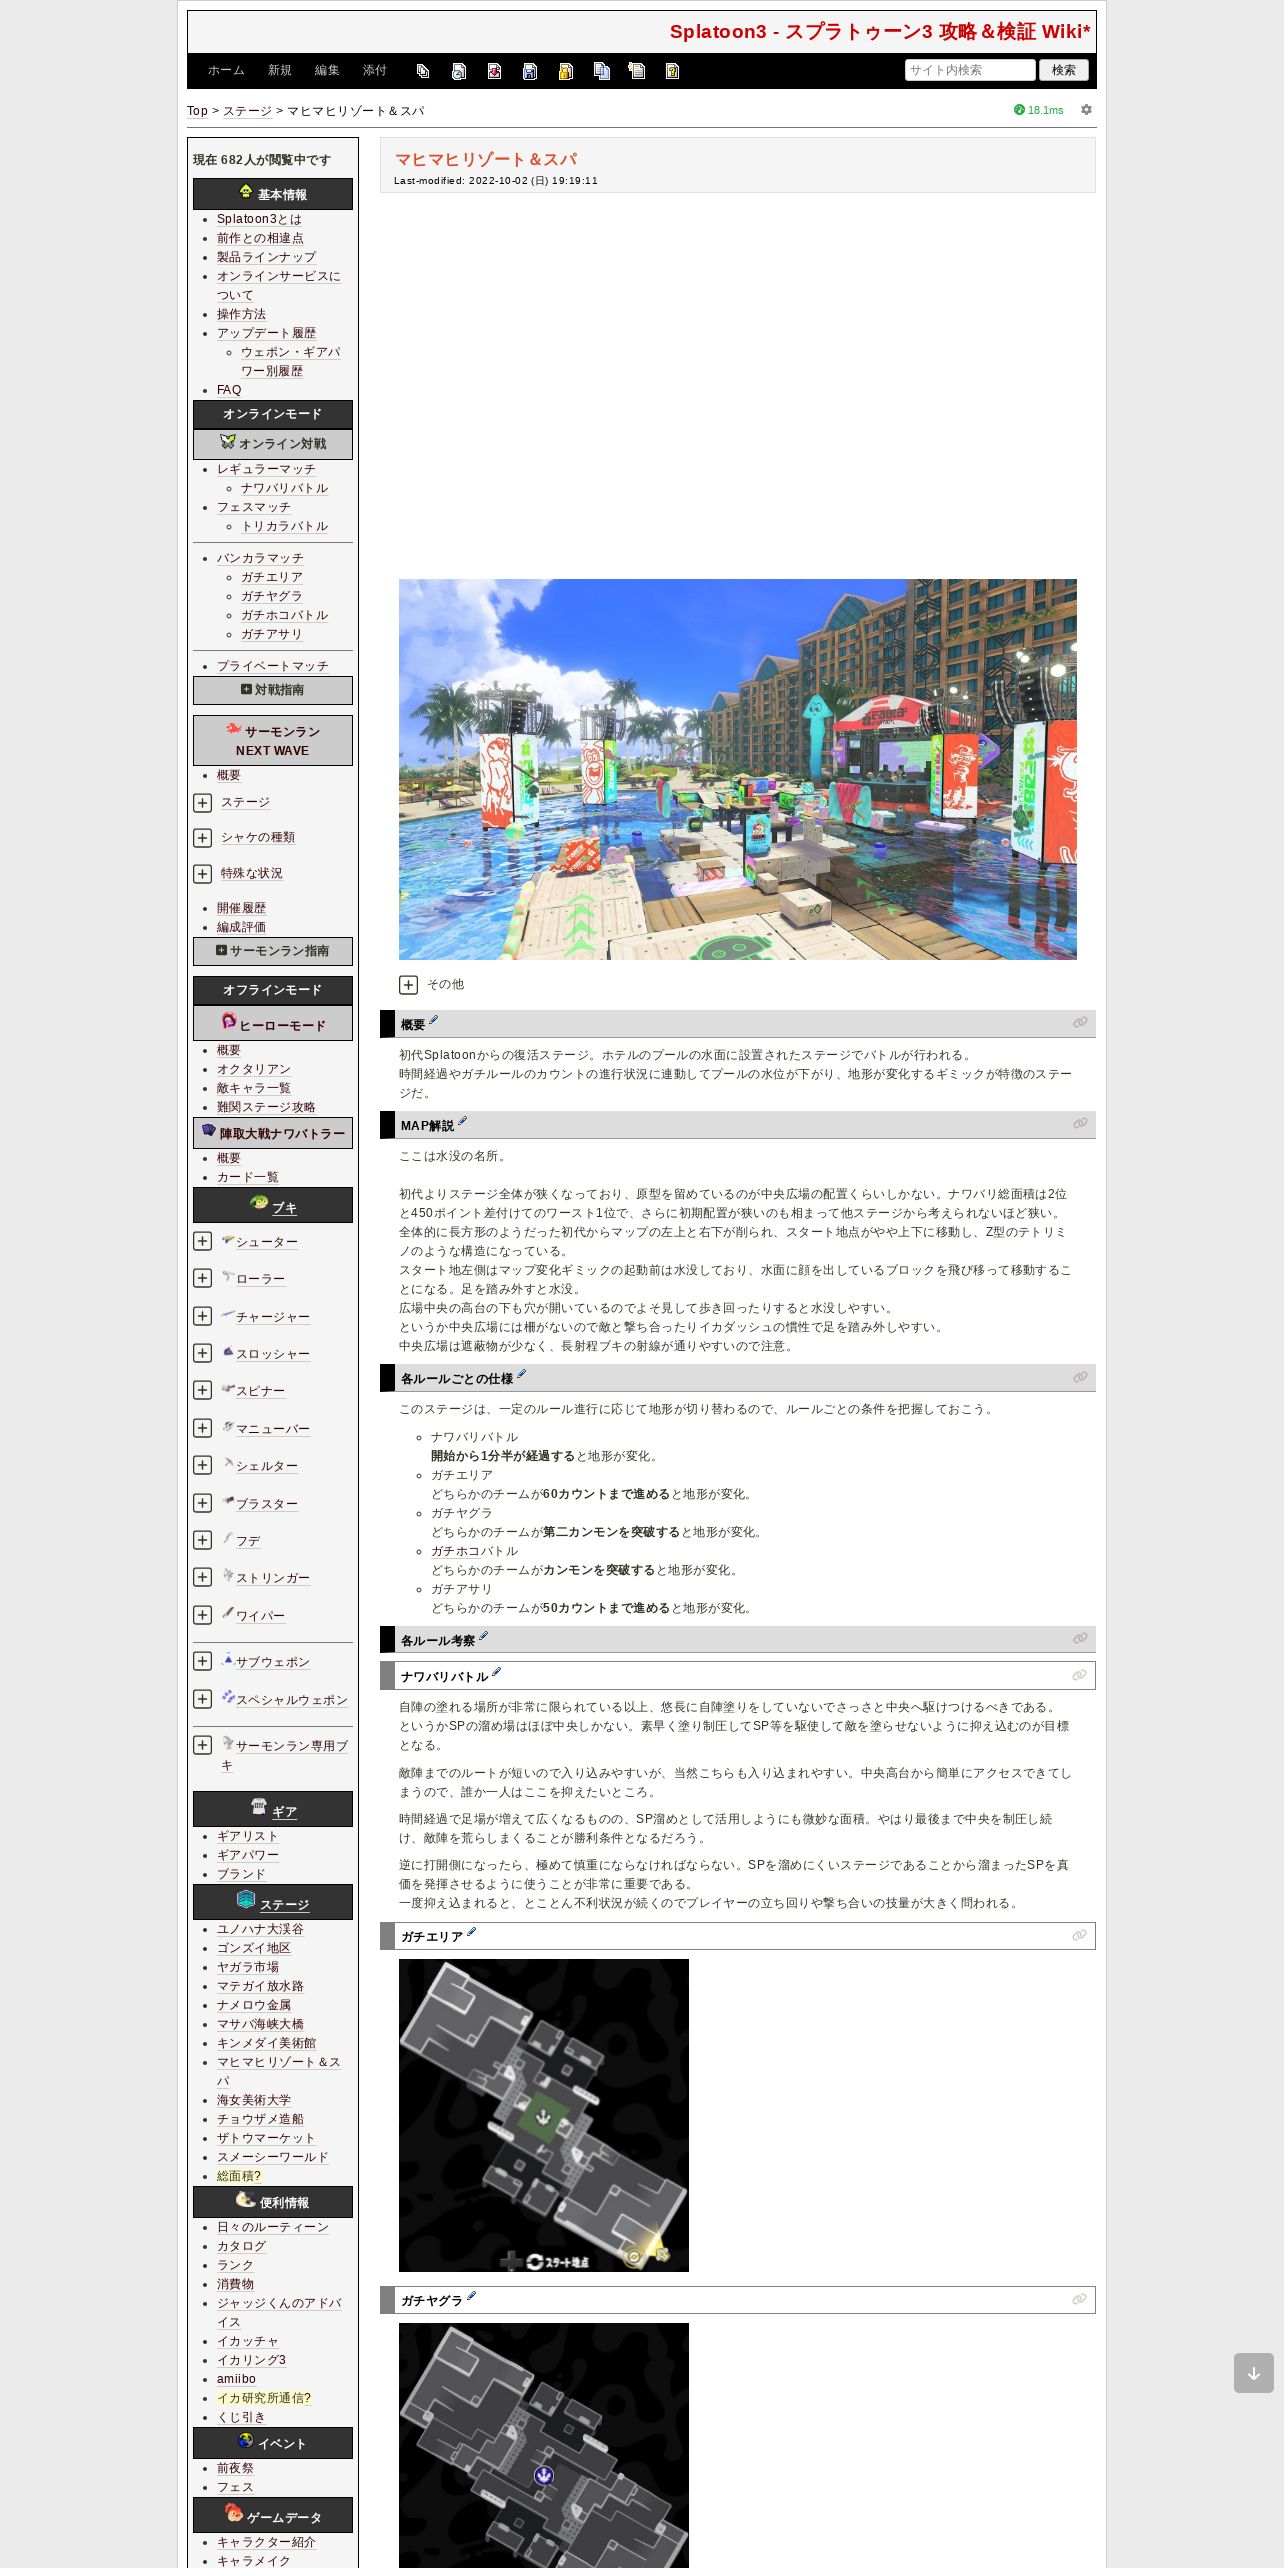Click the diff pages icon in toolbar
This screenshot has height=2568, width=1284.
[423, 71]
